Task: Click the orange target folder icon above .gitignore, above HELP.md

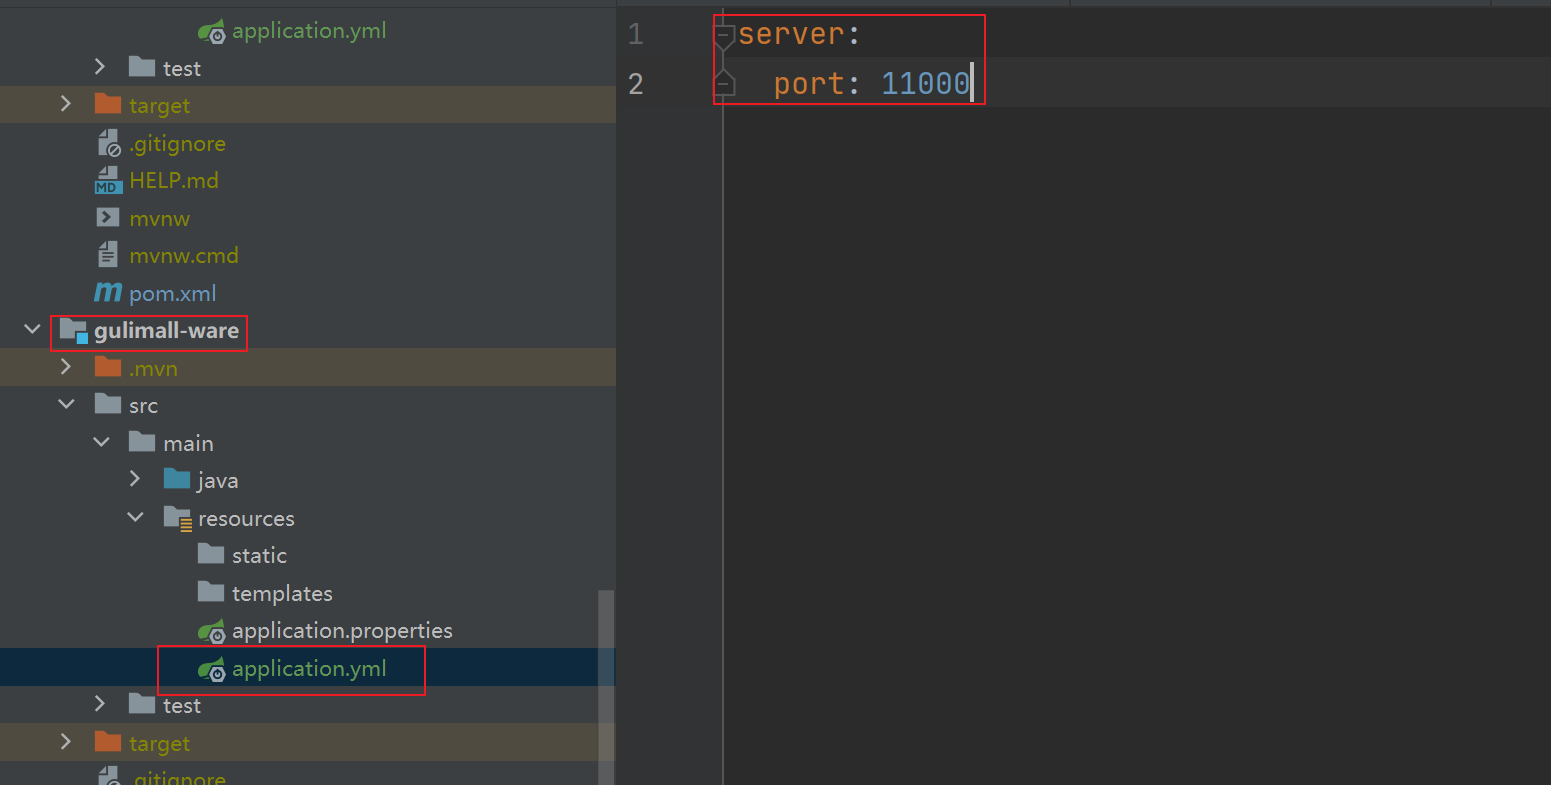Action: tap(108, 105)
